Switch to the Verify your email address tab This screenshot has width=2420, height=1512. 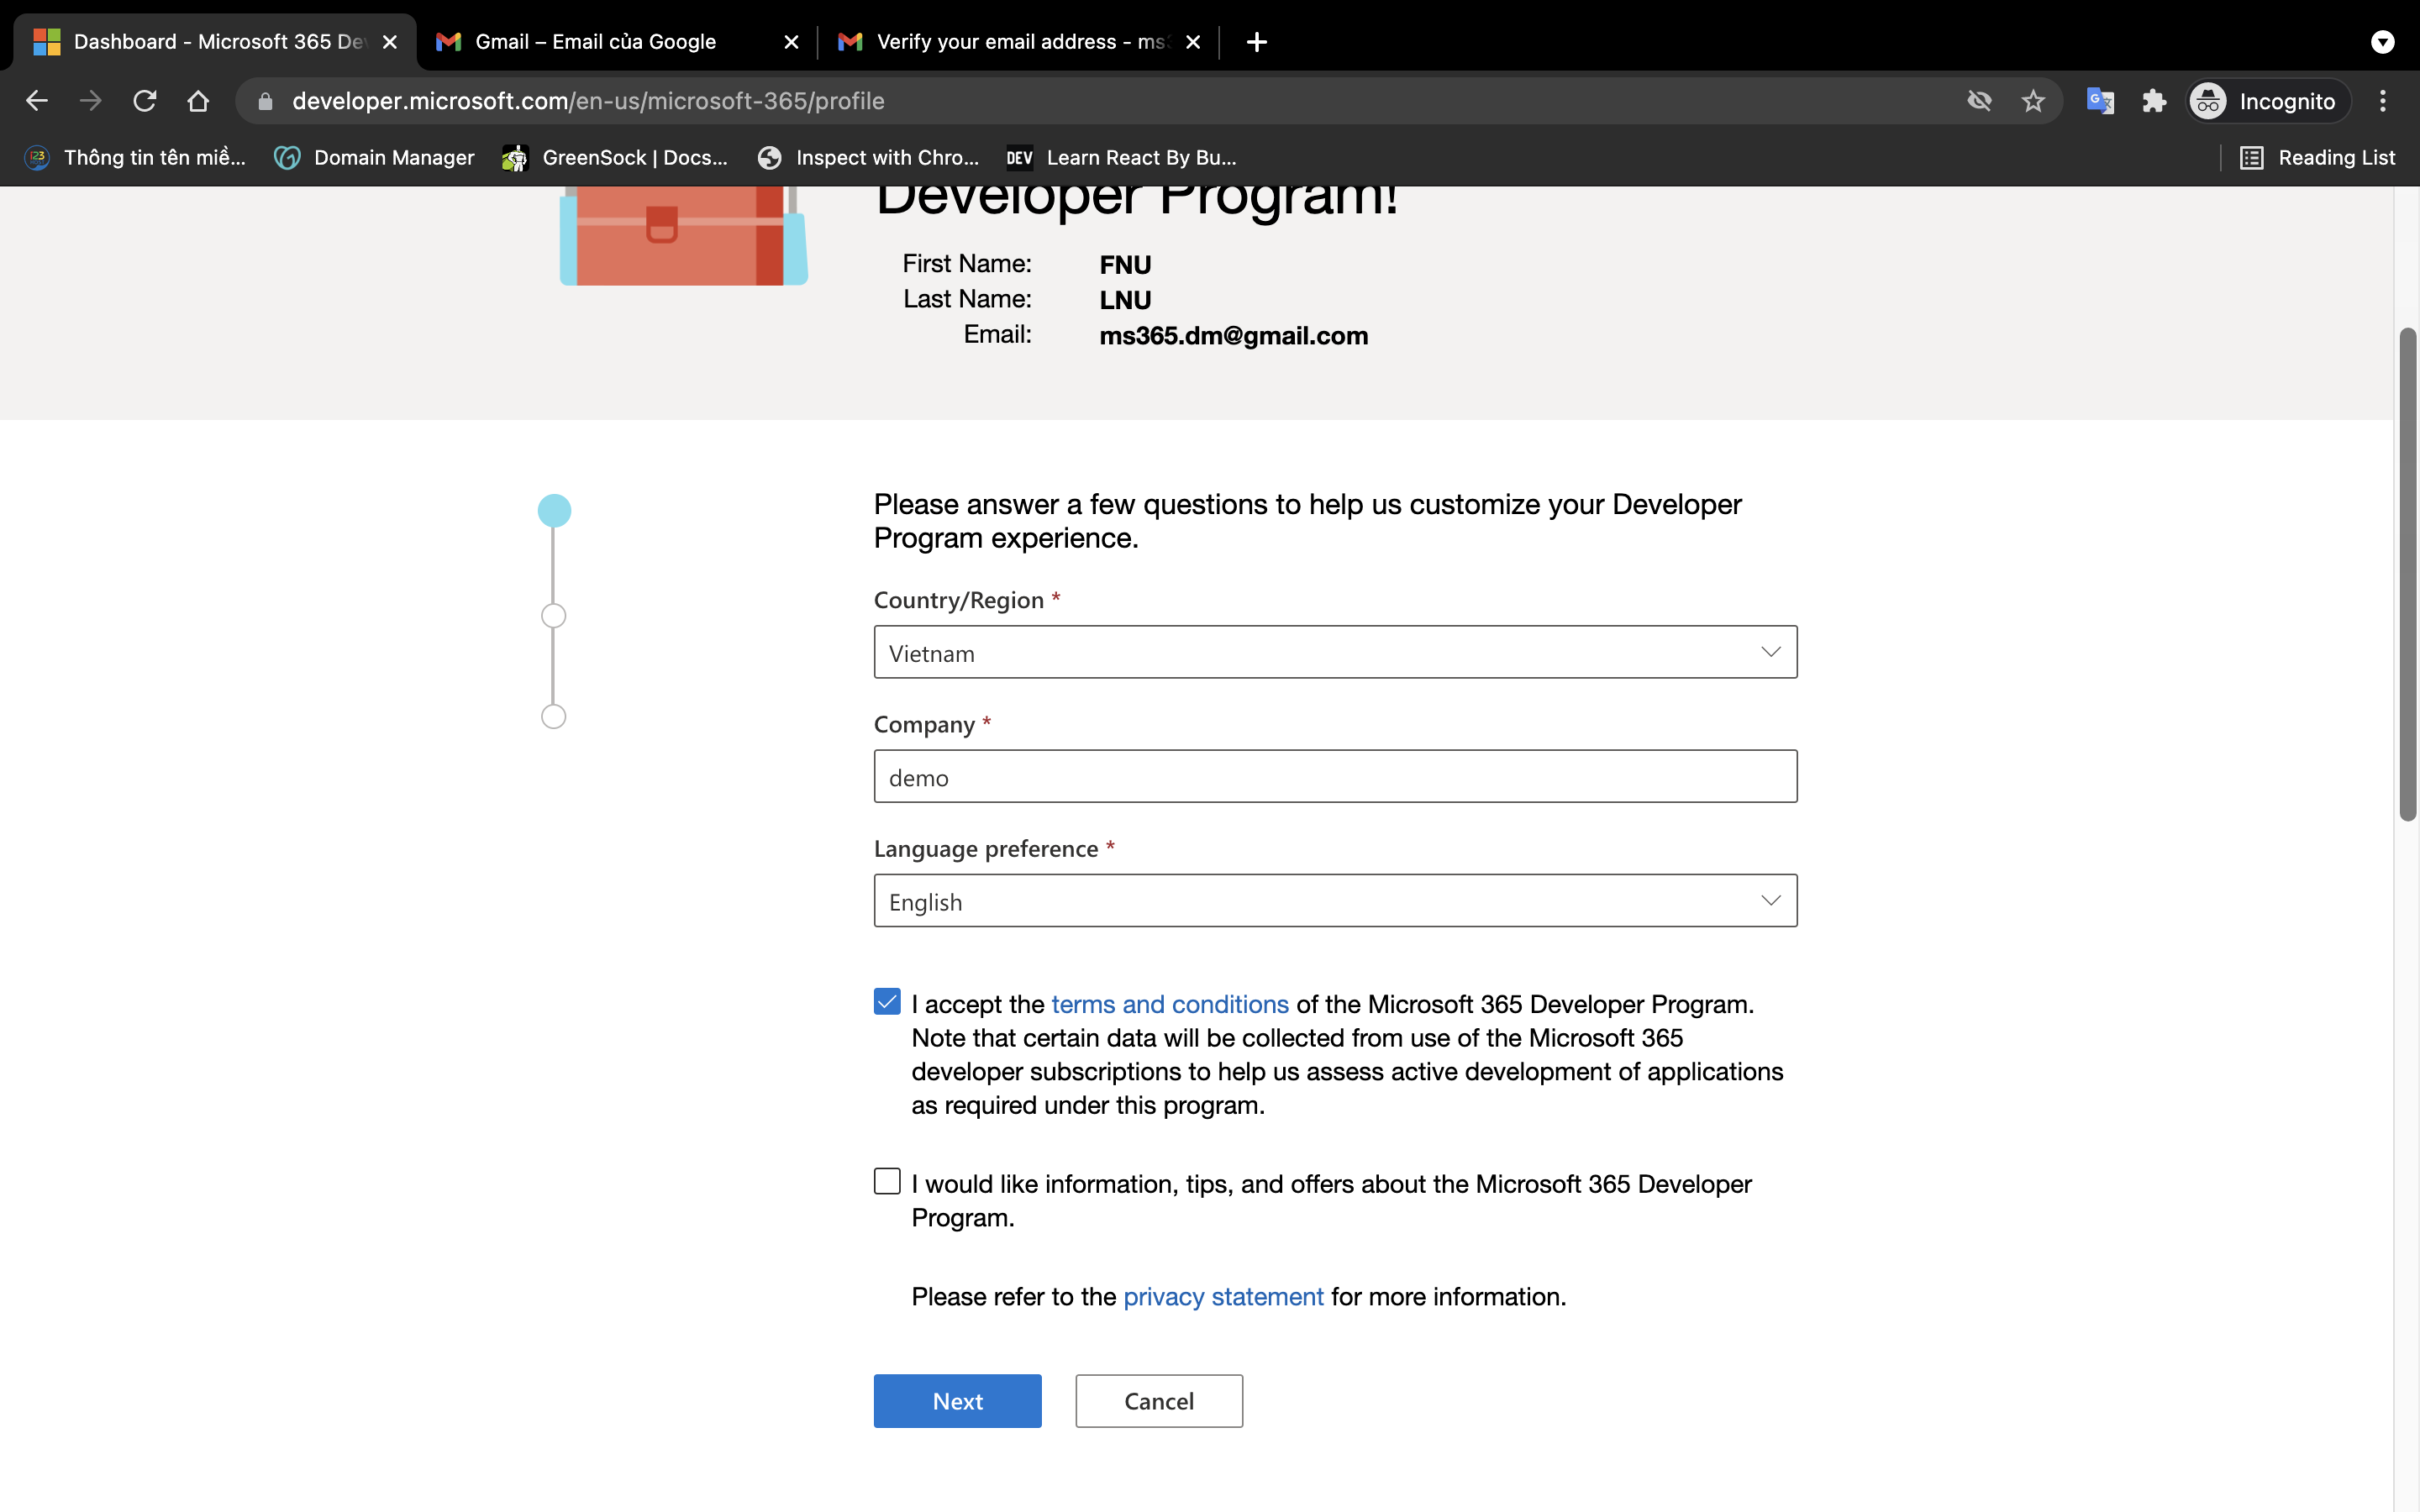[1000, 41]
